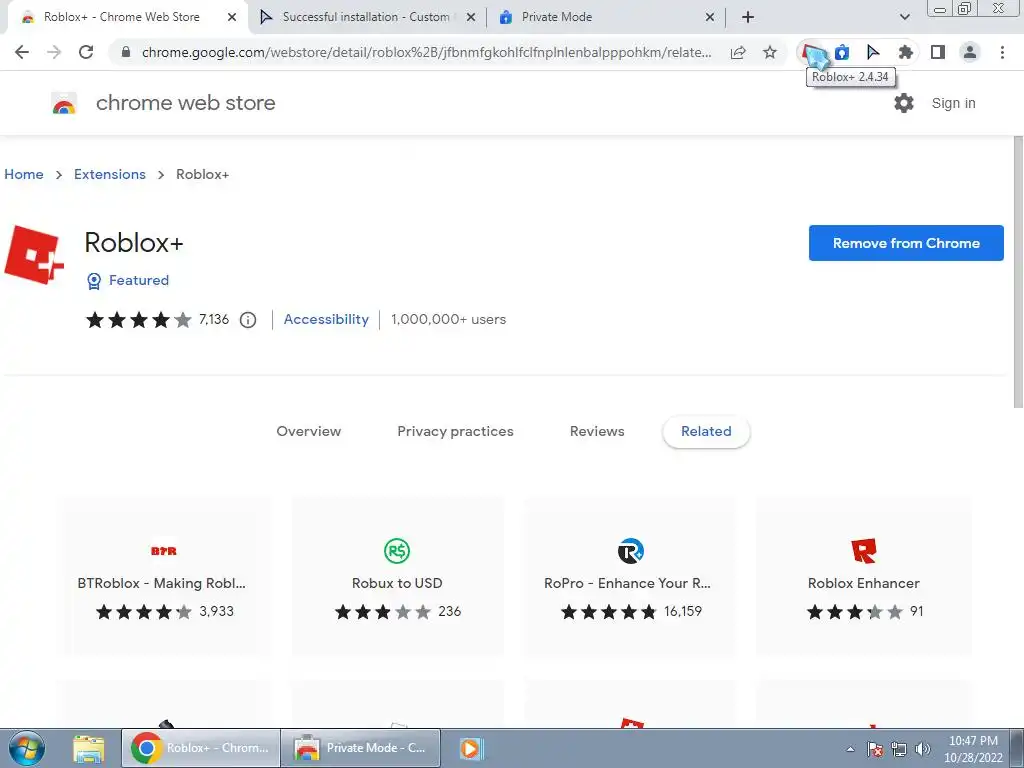The image size is (1024, 768).
Task: Click the Featured label link
Action: (138, 280)
